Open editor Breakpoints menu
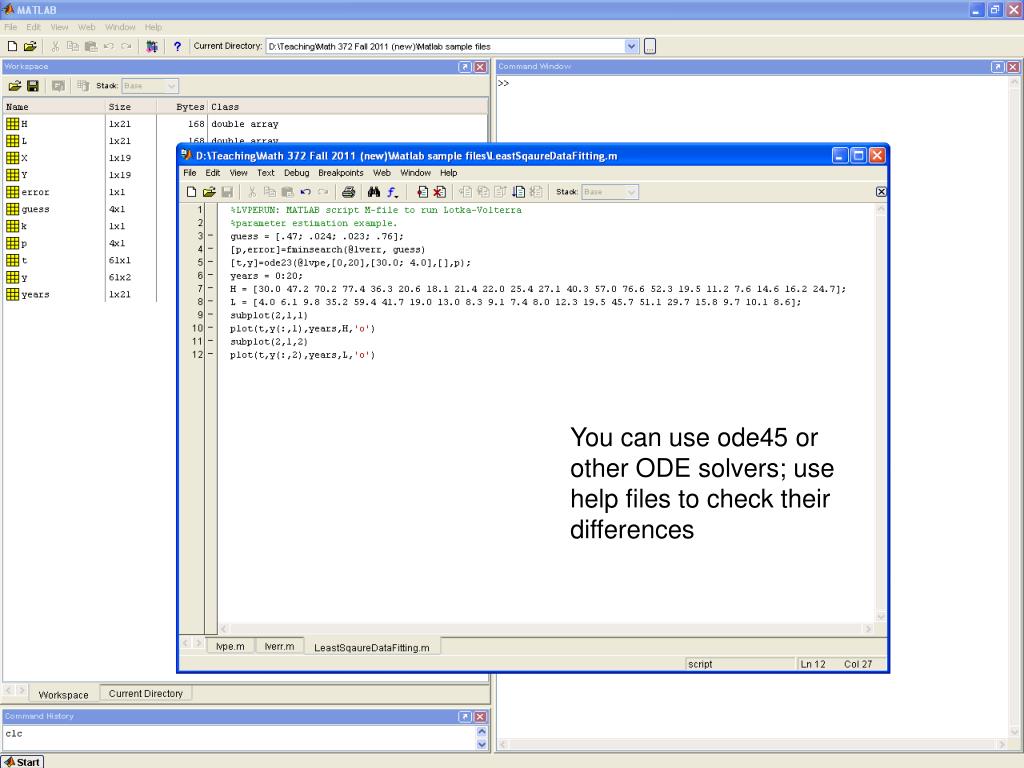Image resolution: width=1024 pixels, height=768 pixels. pyautogui.click(x=340, y=173)
